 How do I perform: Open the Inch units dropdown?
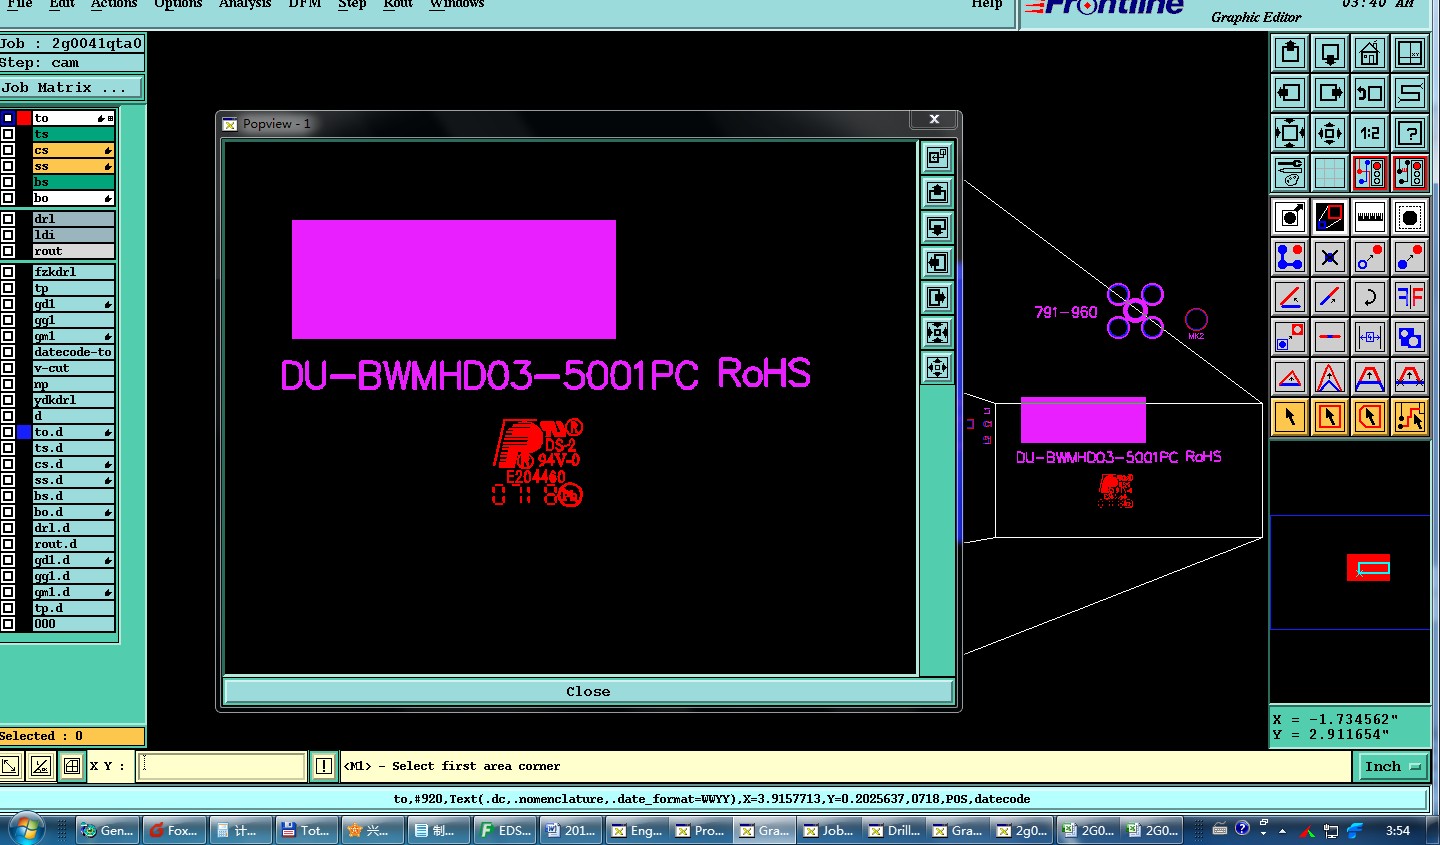(1393, 766)
